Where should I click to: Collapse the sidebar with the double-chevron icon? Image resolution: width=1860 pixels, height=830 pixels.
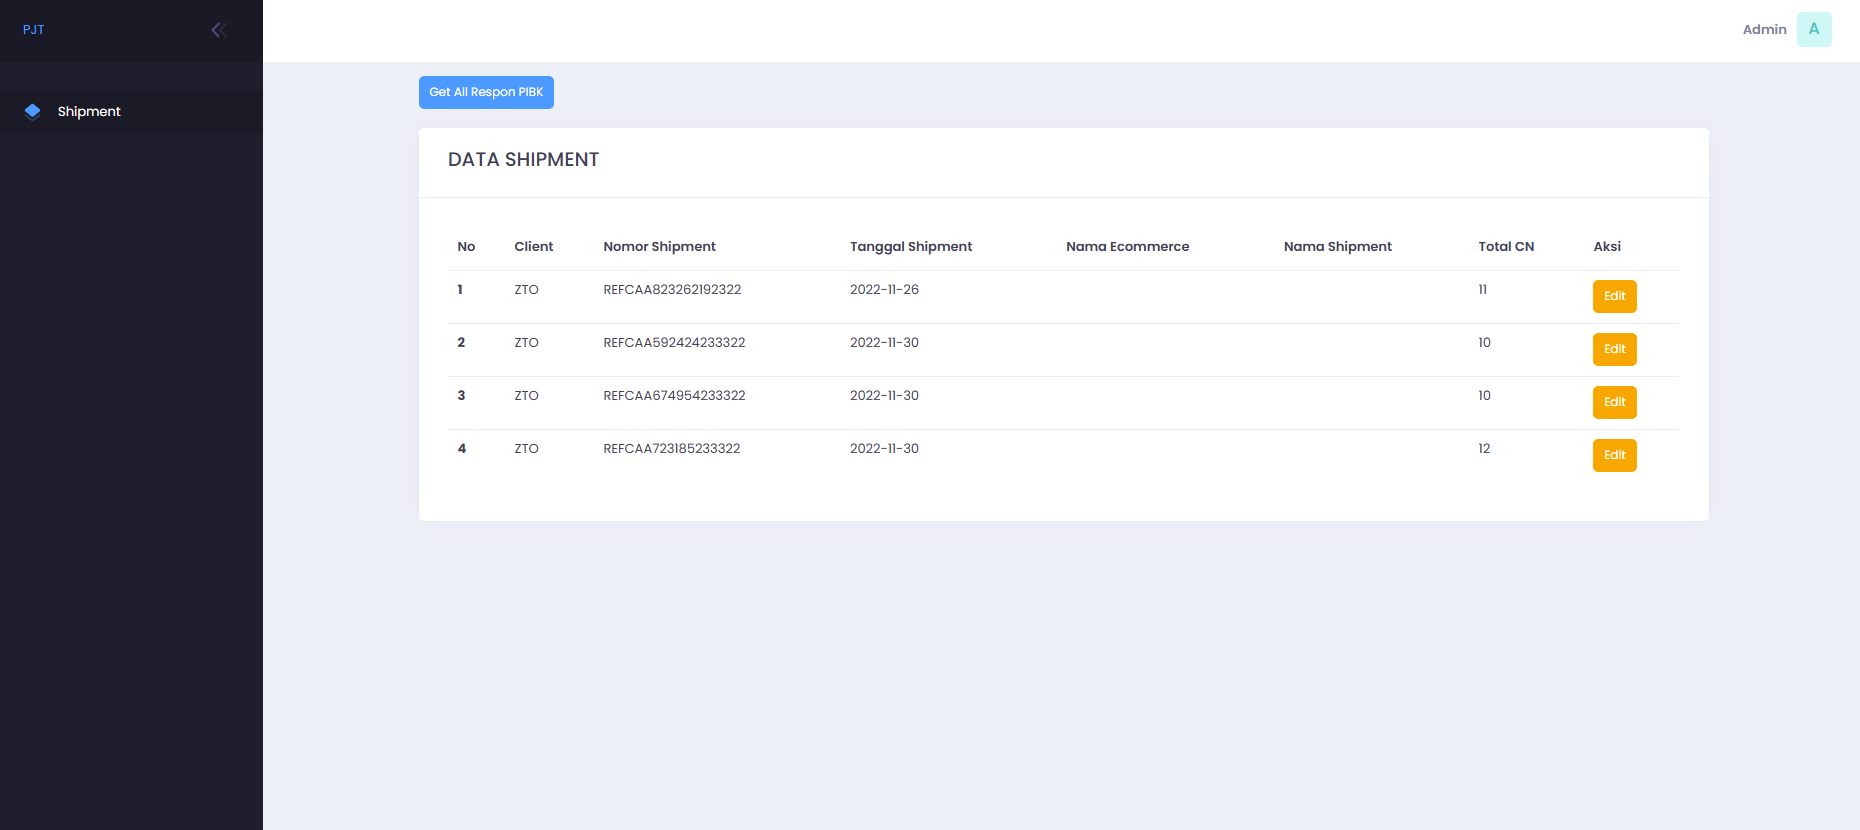[219, 30]
